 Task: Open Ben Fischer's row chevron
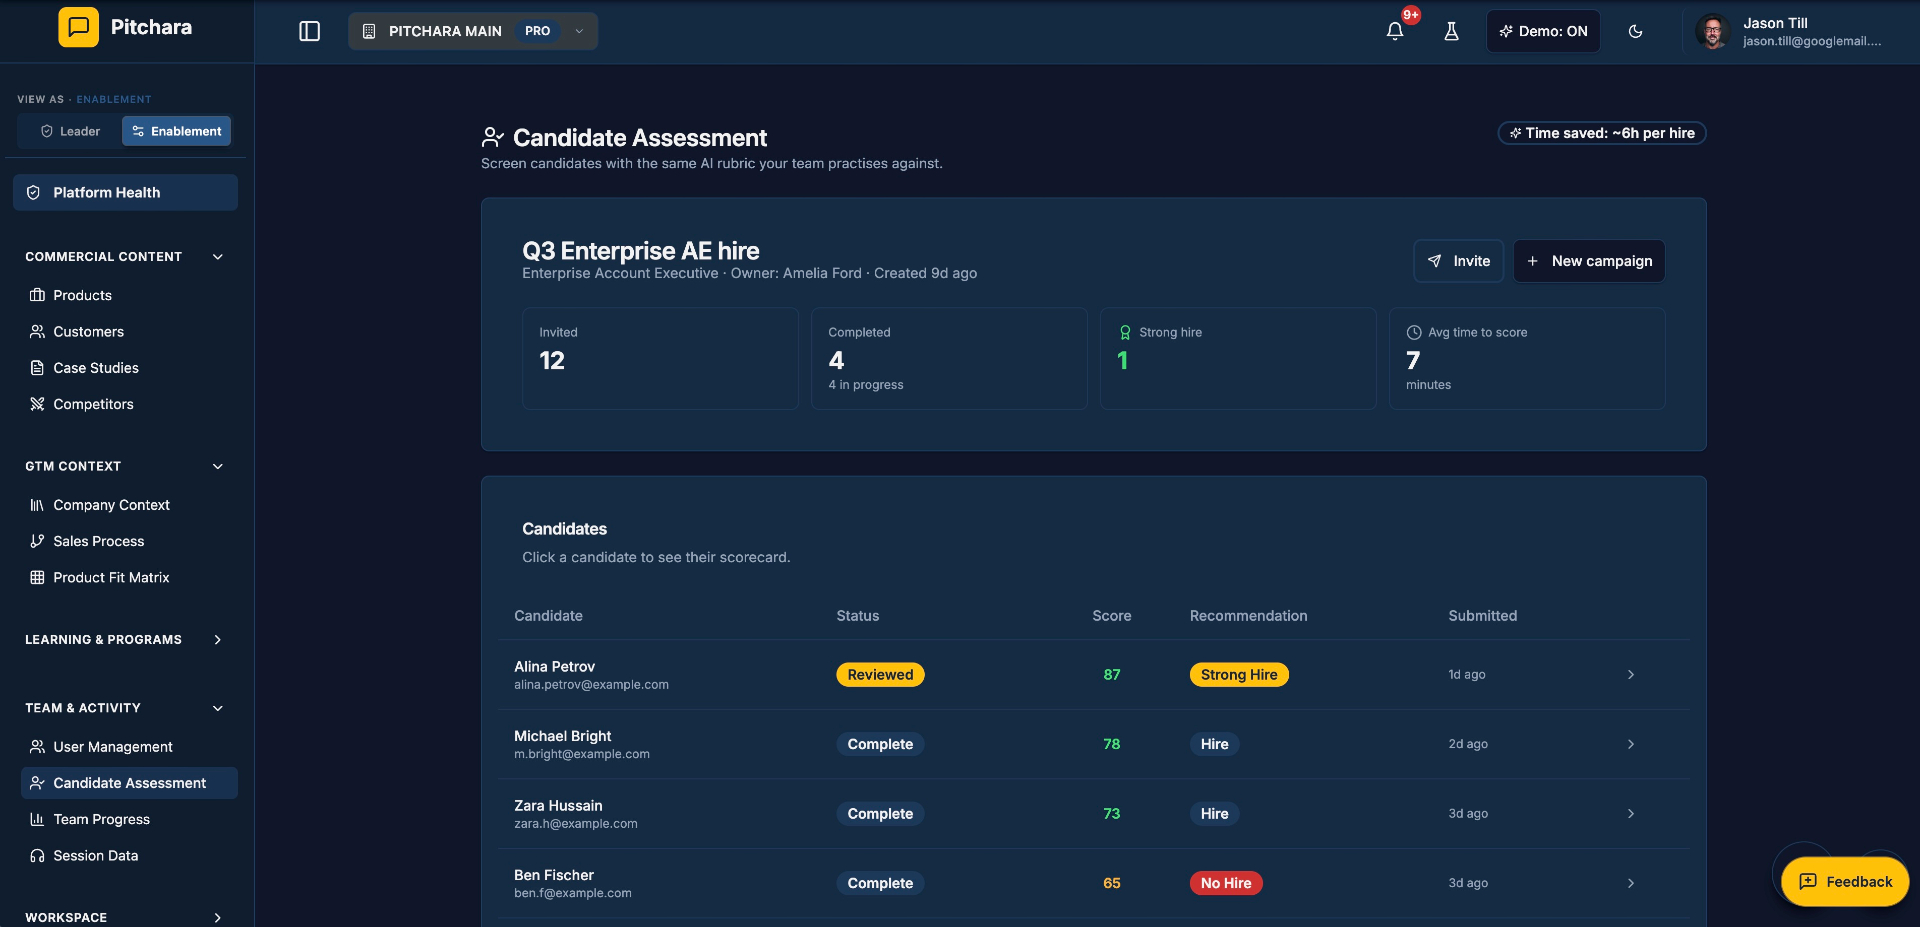pos(1631,883)
